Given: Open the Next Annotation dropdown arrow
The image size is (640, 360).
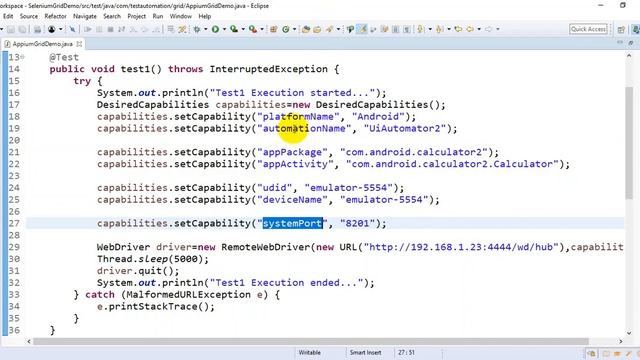Looking at the screenshot, I should pos(430,29).
